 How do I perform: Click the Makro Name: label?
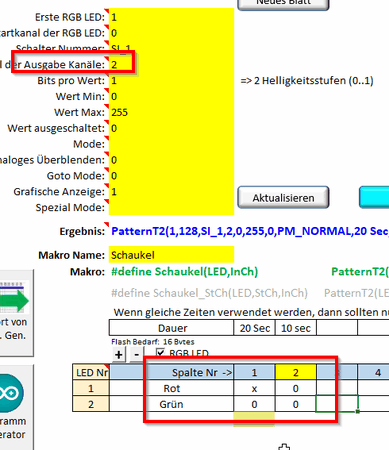(71, 255)
